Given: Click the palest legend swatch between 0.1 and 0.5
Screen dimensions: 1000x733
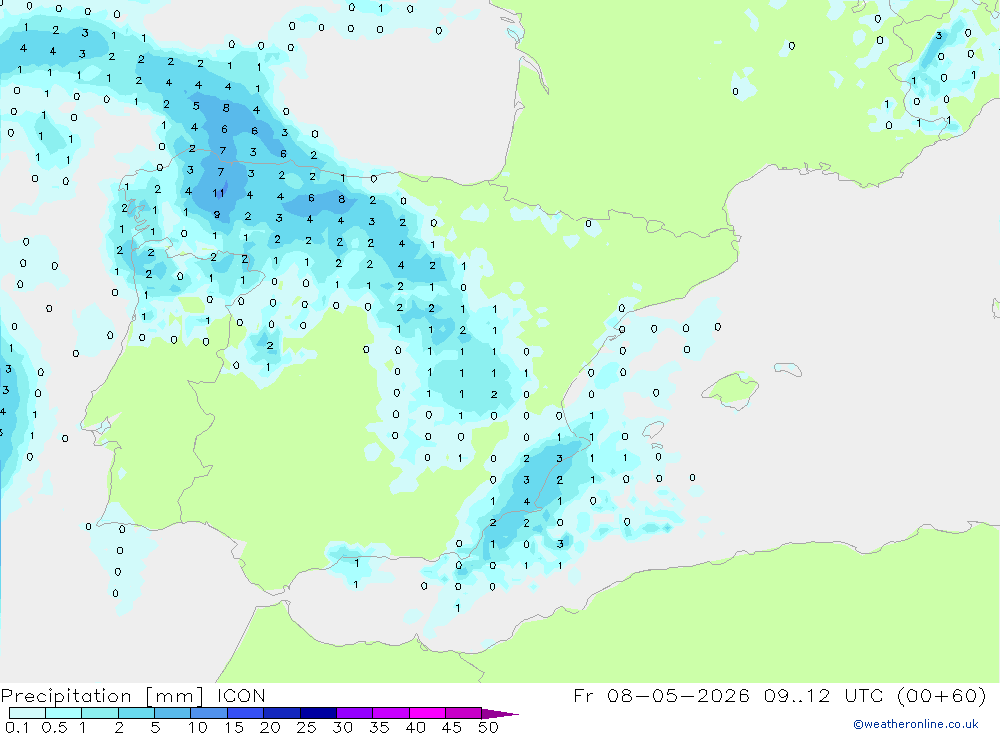Looking at the screenshot, I should 27,713.
